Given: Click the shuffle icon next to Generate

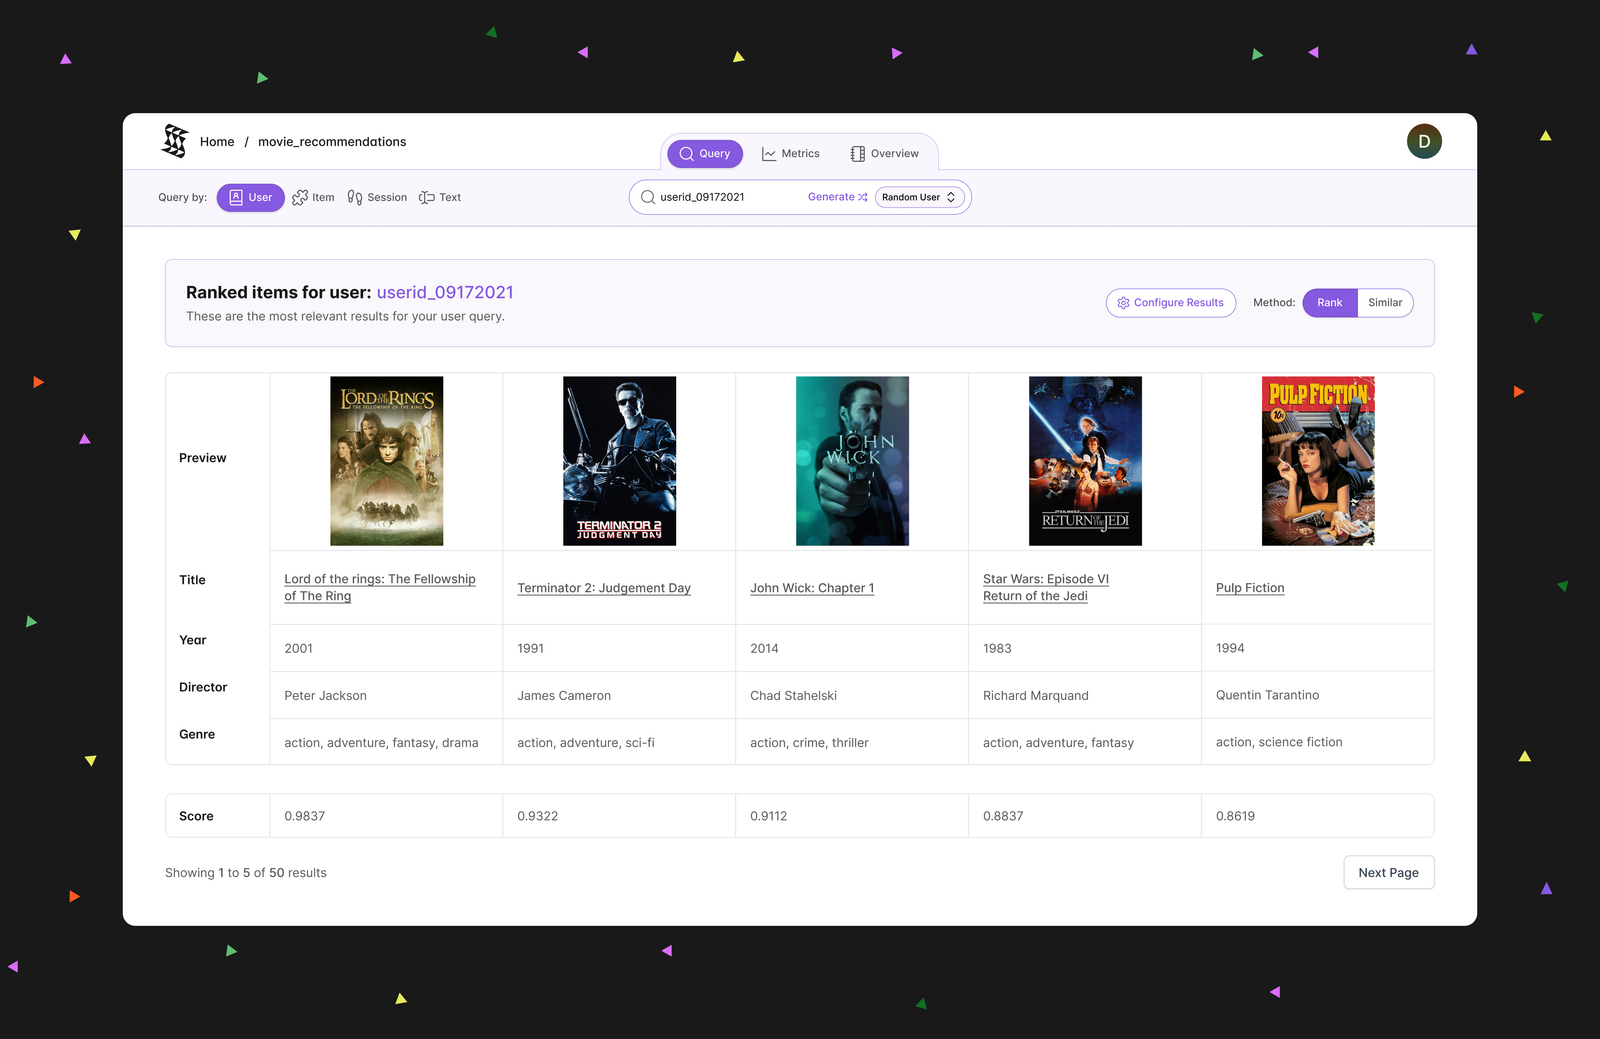Looking at the screenshot, I should tap(863, 197).
